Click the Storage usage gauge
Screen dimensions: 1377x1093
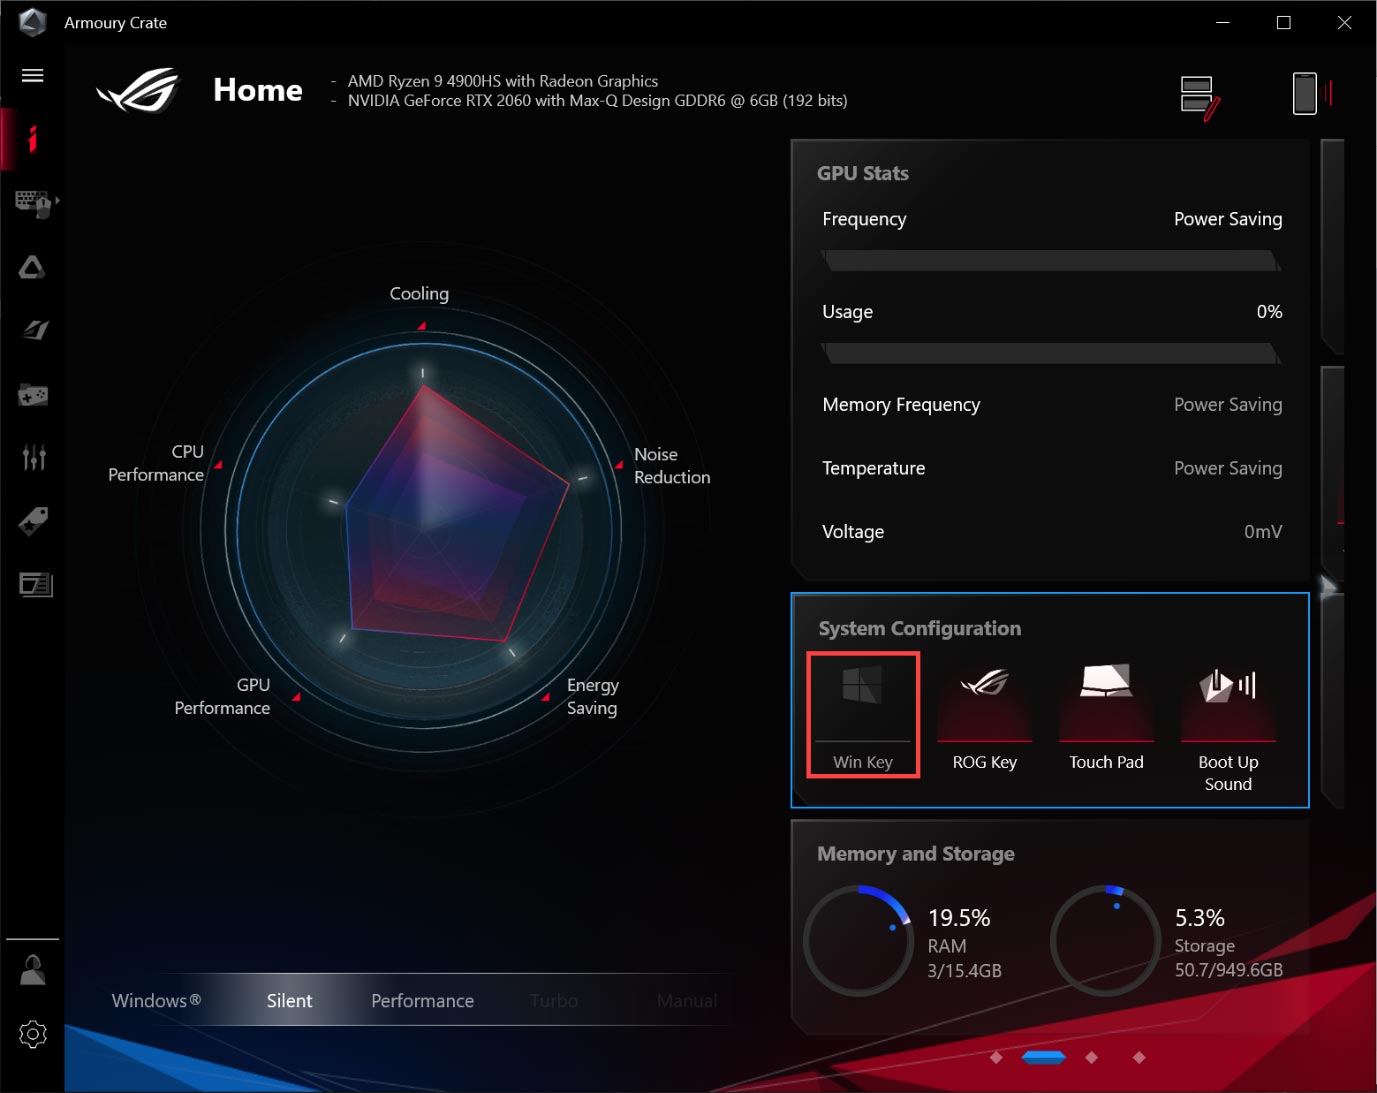(x=1105, y=940)
